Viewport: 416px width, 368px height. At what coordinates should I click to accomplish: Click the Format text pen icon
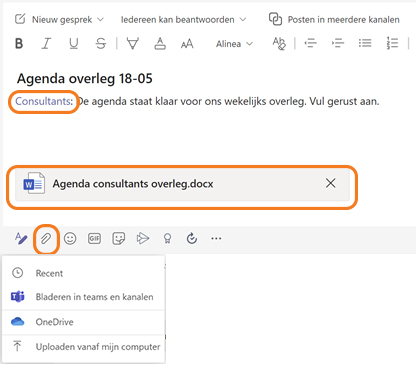21,238
